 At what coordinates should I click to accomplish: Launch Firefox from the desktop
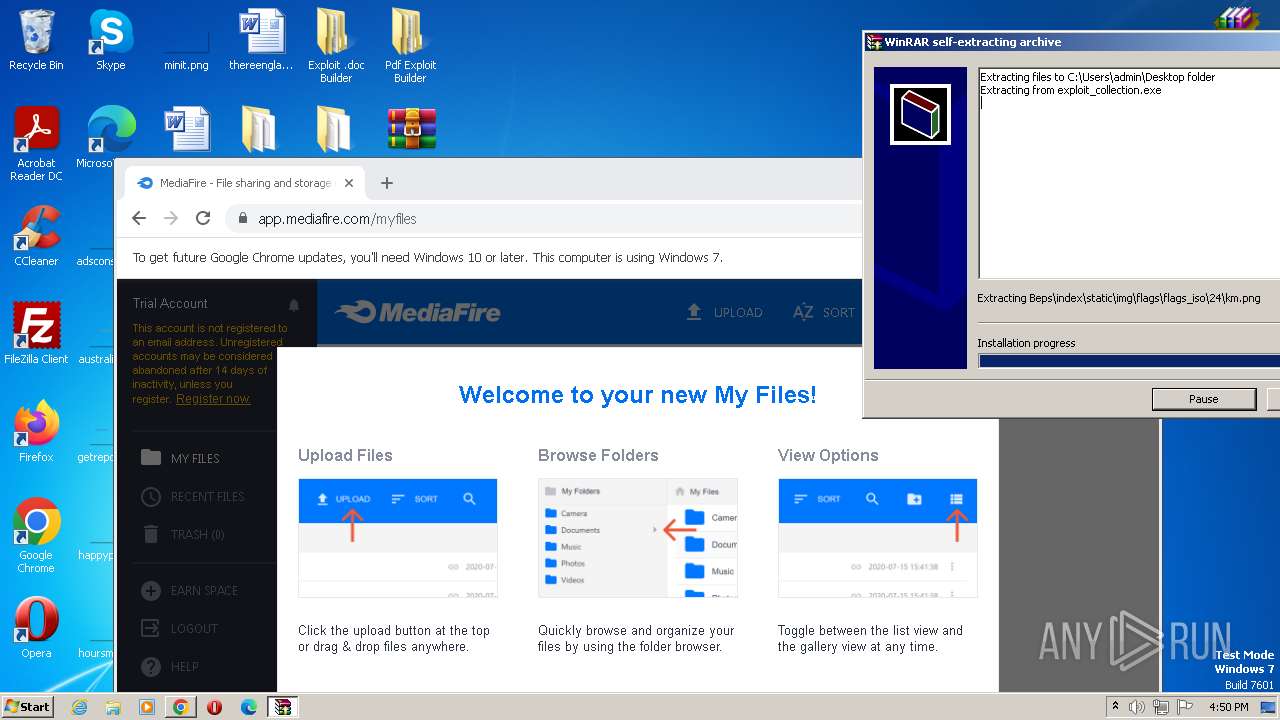click(36, 432)
